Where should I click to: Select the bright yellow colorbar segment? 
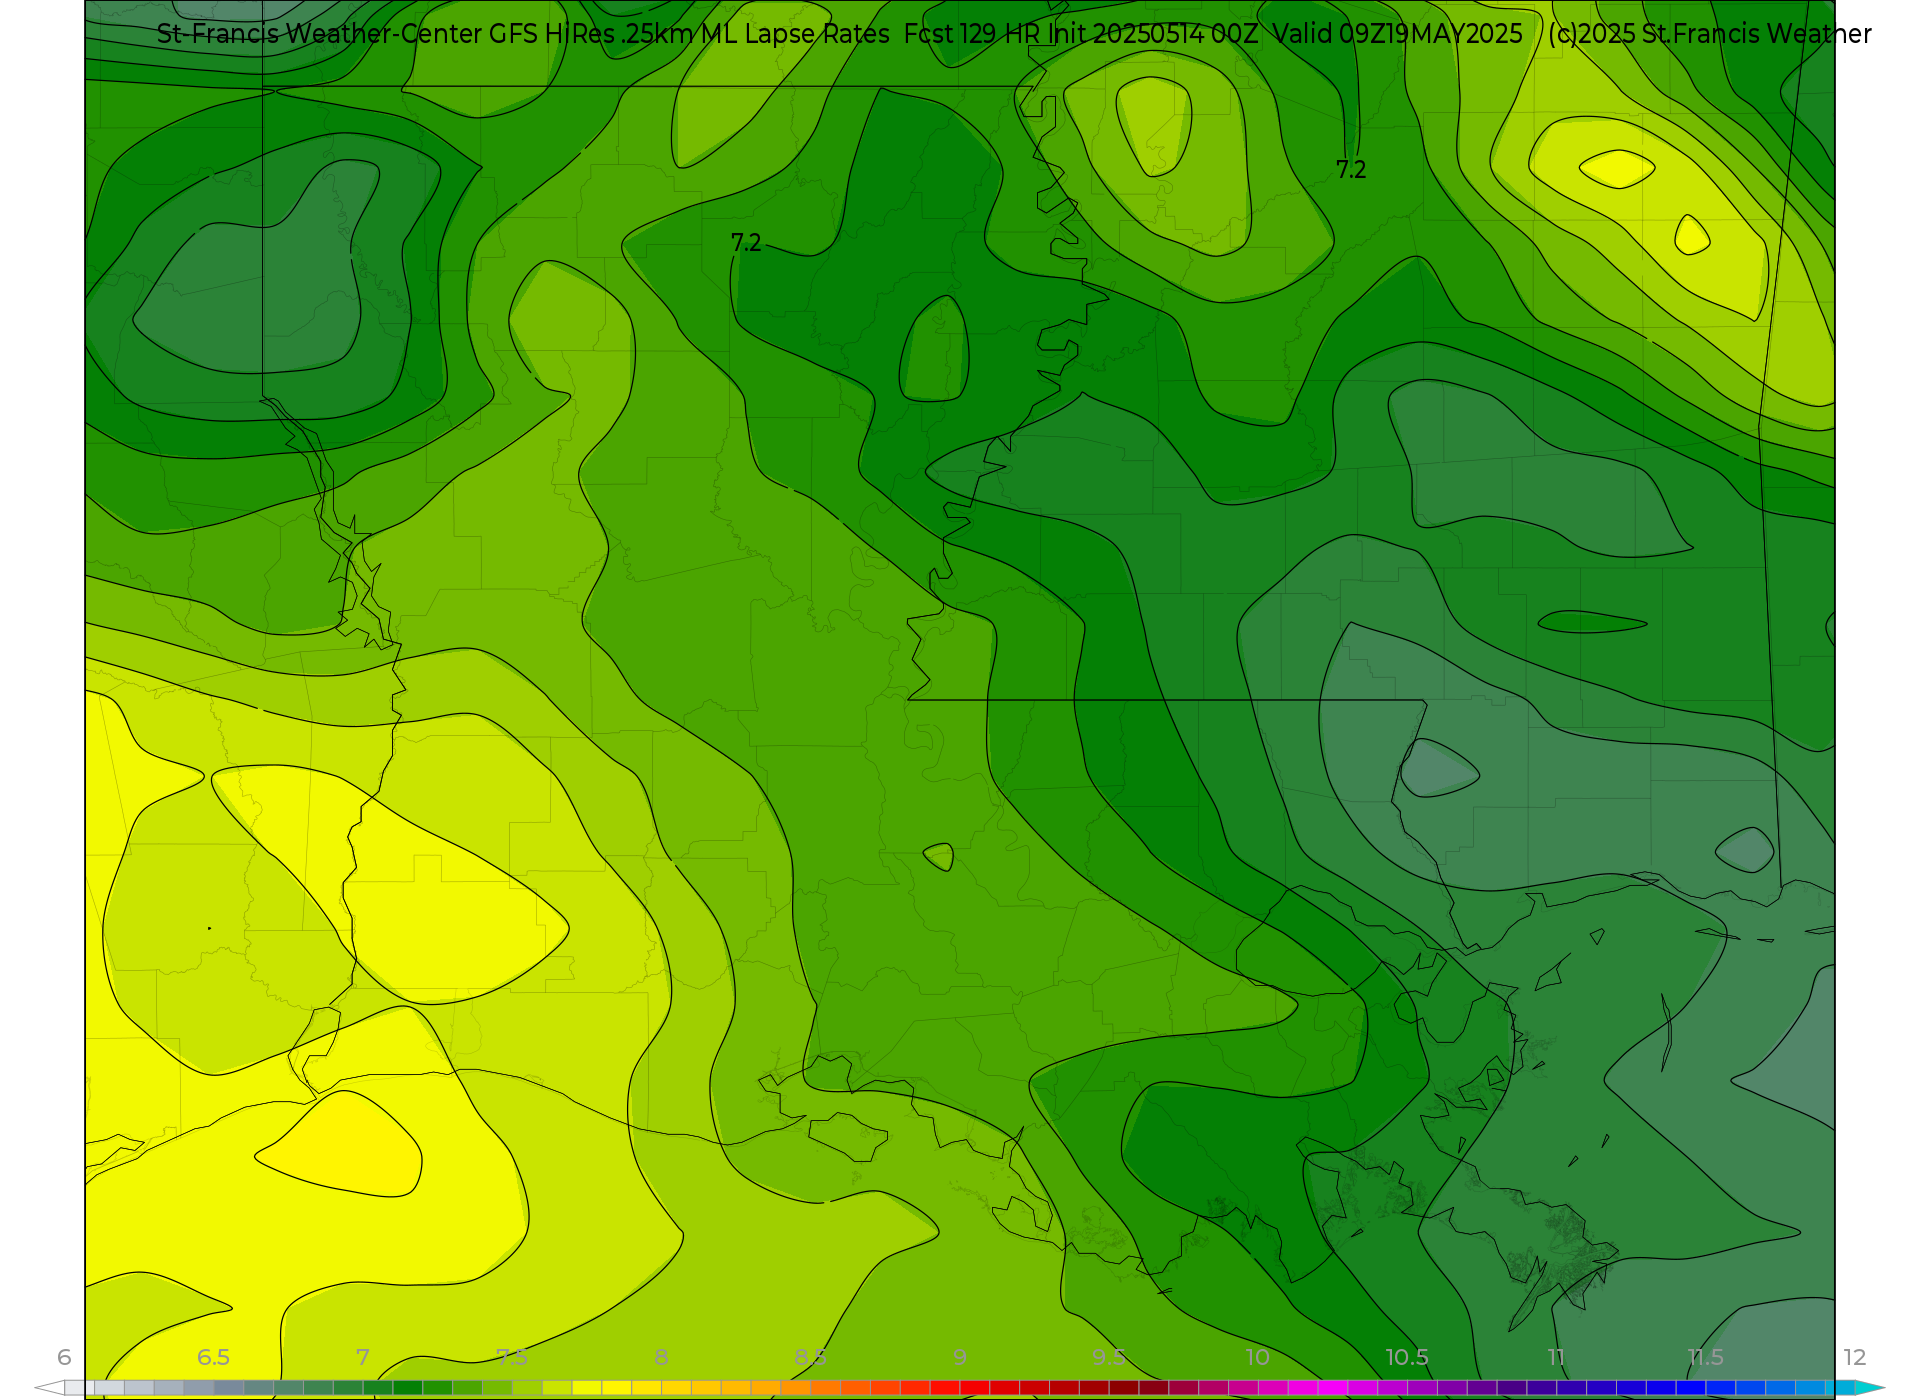(x=587, y=1388)
